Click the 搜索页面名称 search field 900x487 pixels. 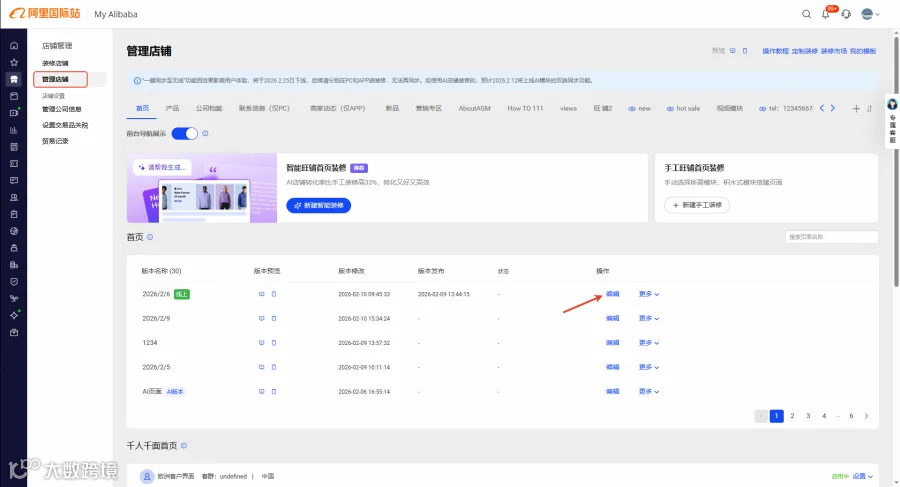coord(831,237)
